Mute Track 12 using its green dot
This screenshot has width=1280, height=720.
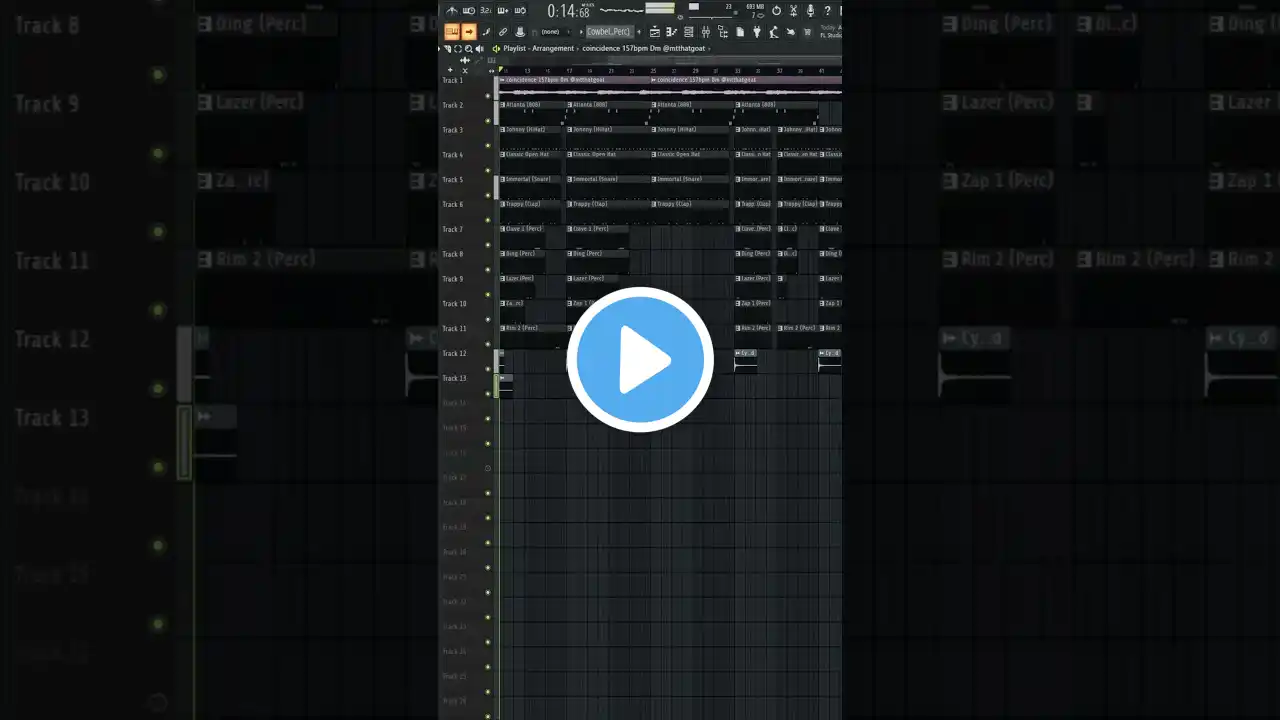(488, 369)
